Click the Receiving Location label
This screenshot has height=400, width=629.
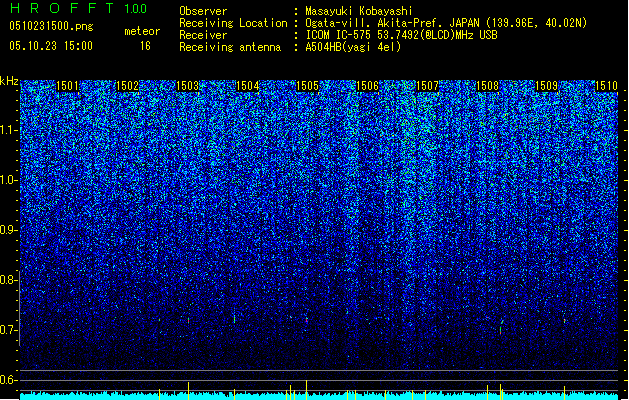tap(233, 23)
